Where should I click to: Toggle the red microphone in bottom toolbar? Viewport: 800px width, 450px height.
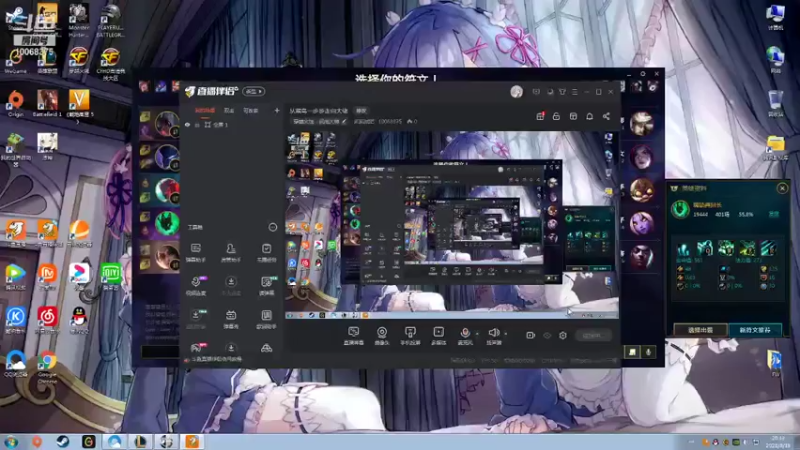pyautogui.click(x=465, y=336)
